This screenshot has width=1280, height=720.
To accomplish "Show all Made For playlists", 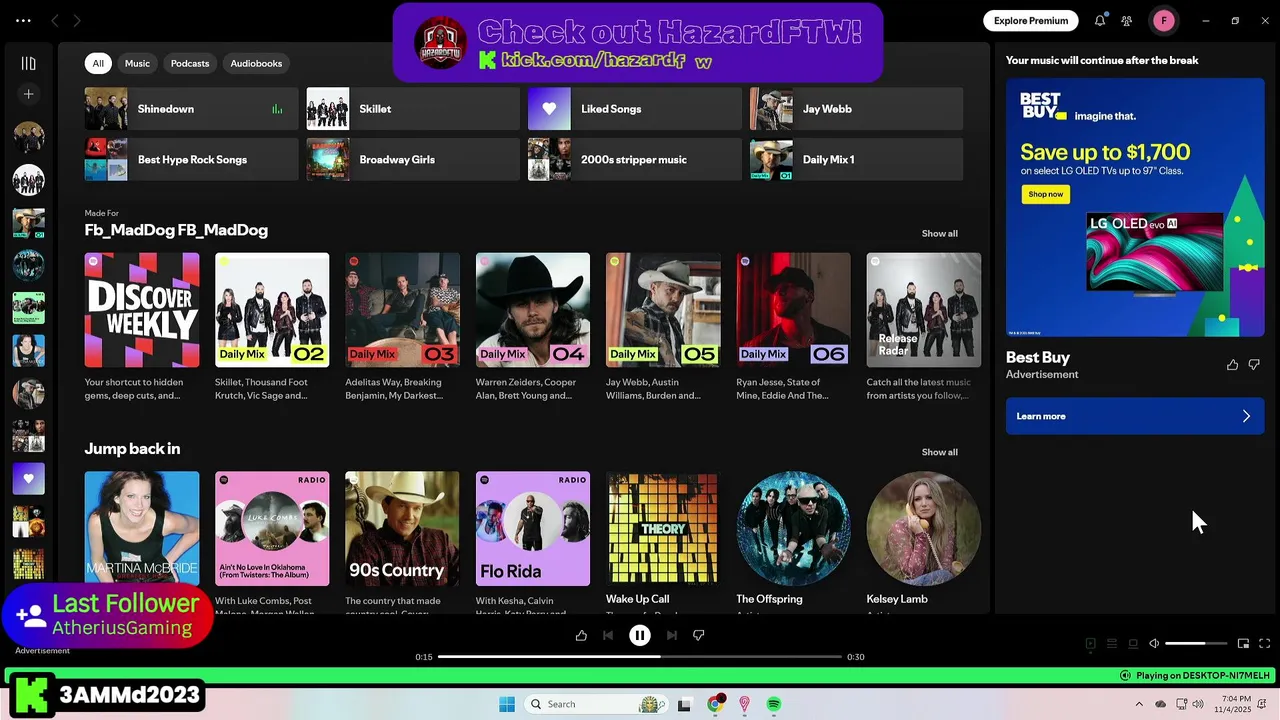I will 939,233.
